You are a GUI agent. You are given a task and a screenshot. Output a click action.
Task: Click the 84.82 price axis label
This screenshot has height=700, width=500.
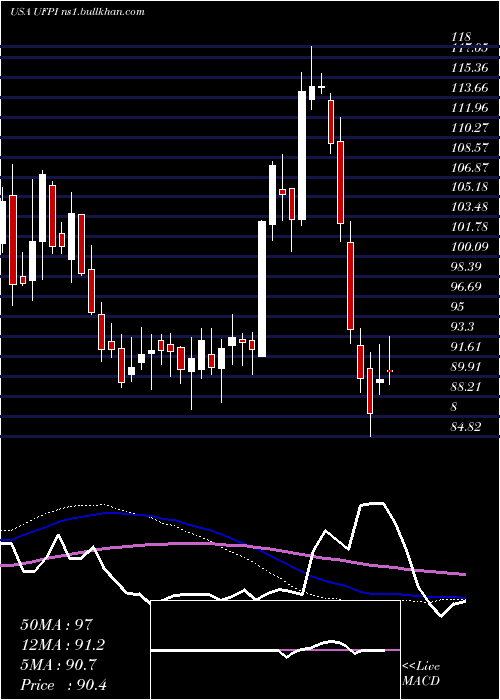coord(466,427)
